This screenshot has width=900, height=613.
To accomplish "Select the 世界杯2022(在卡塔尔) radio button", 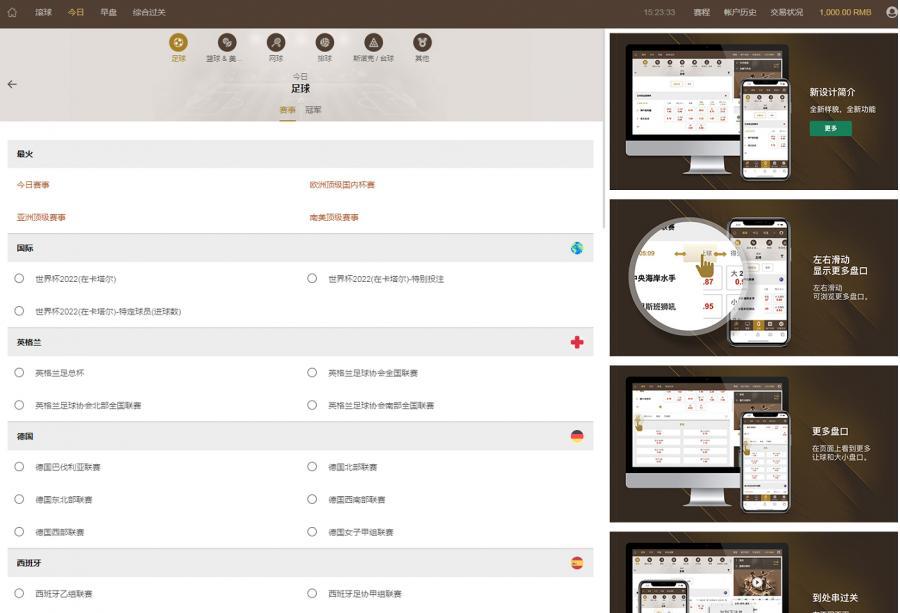I will pos(18,280).
